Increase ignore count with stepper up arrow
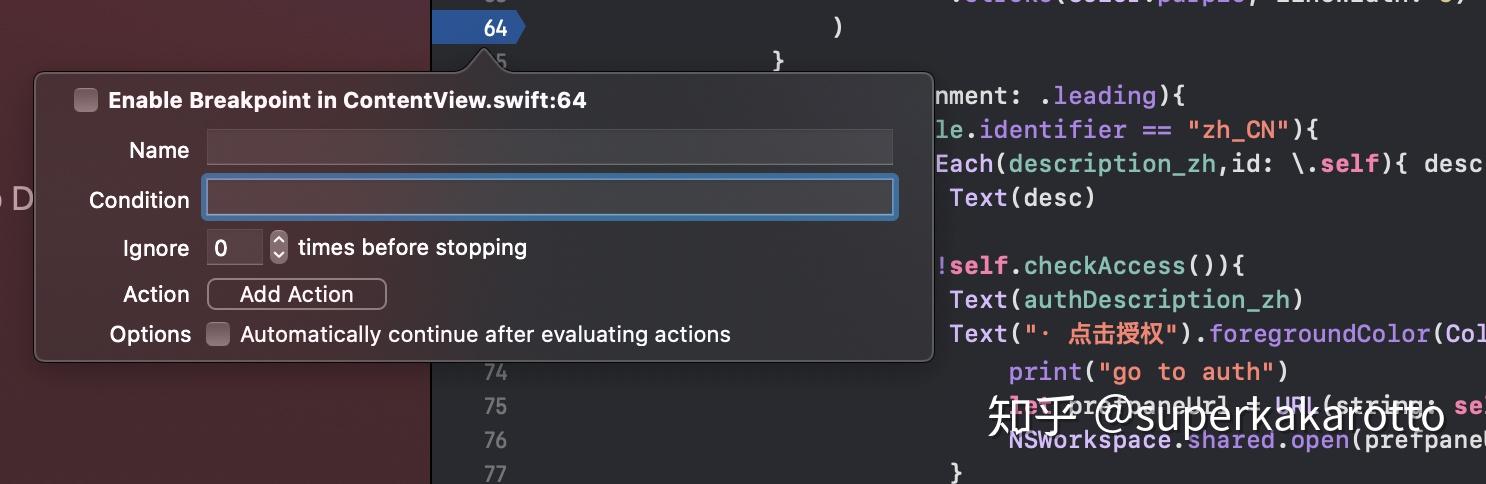 click(x=279, y=240)
